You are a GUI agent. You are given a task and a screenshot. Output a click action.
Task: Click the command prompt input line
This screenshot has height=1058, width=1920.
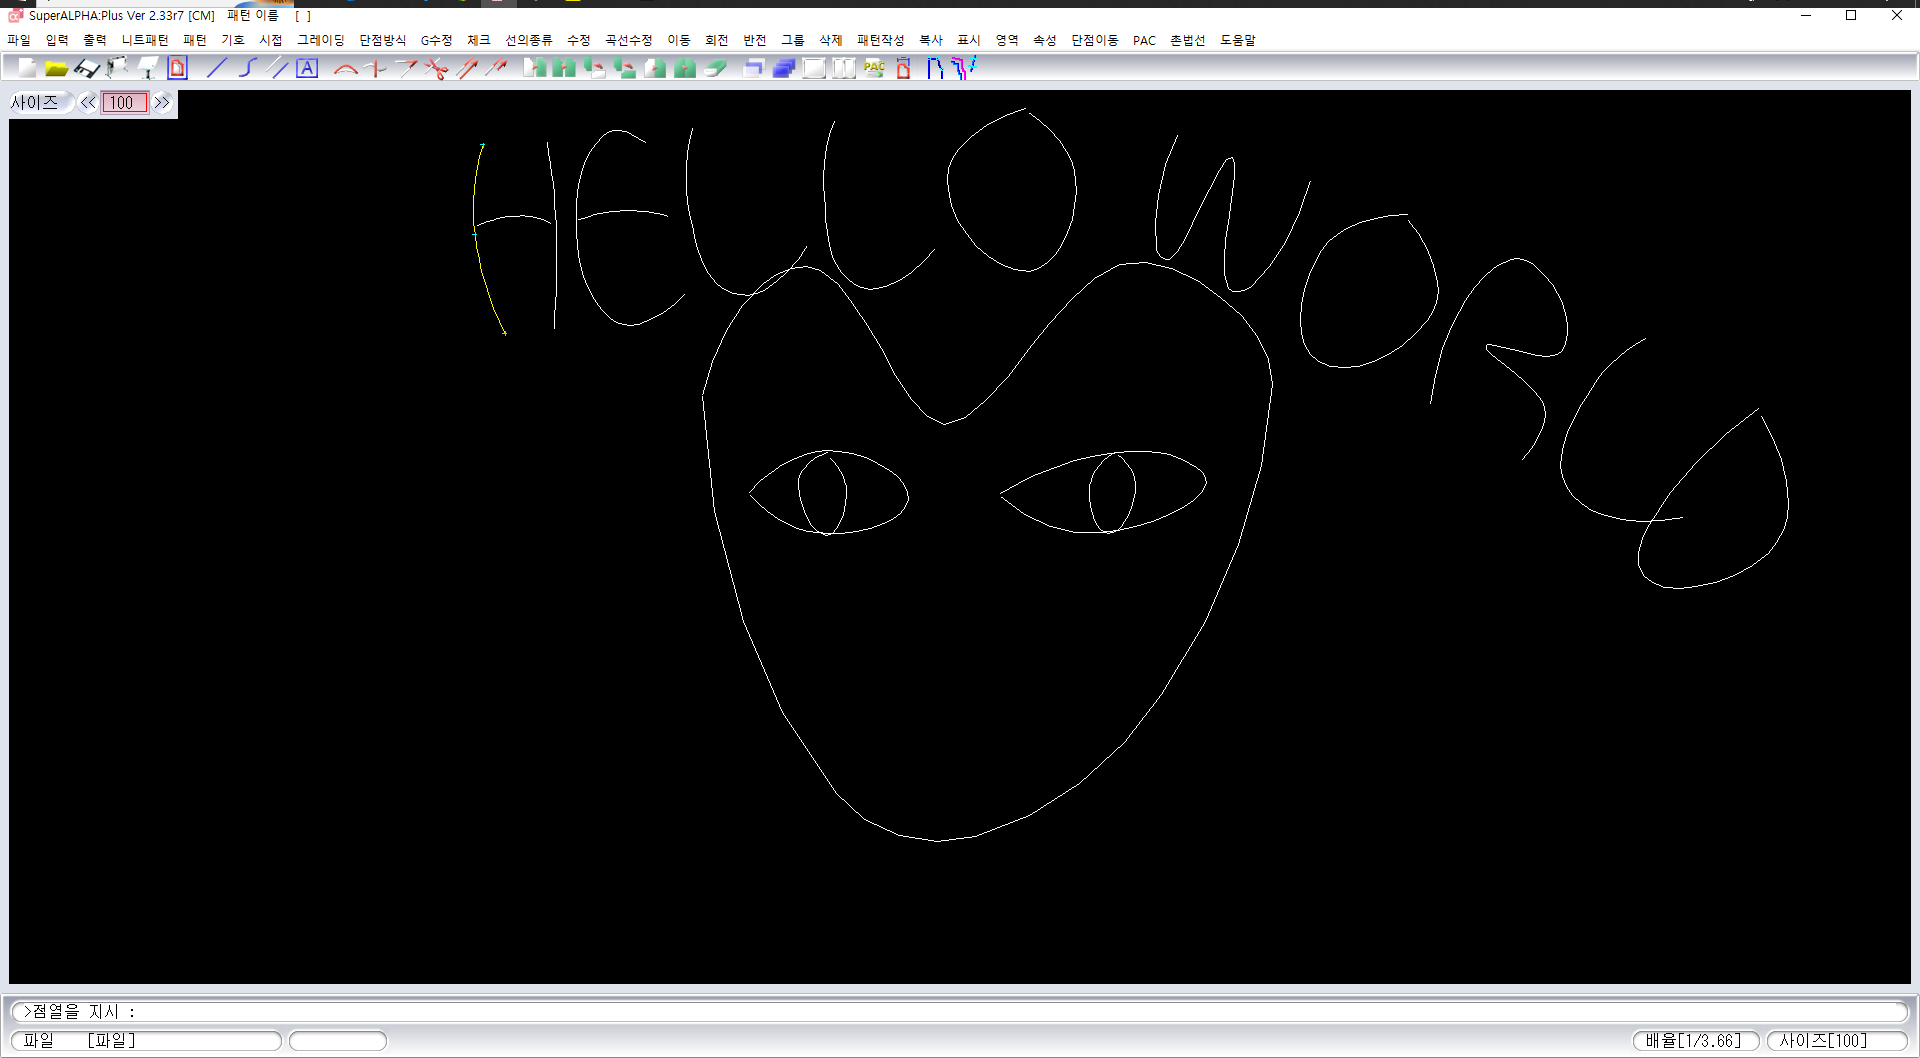click(x=960, y=1012)
